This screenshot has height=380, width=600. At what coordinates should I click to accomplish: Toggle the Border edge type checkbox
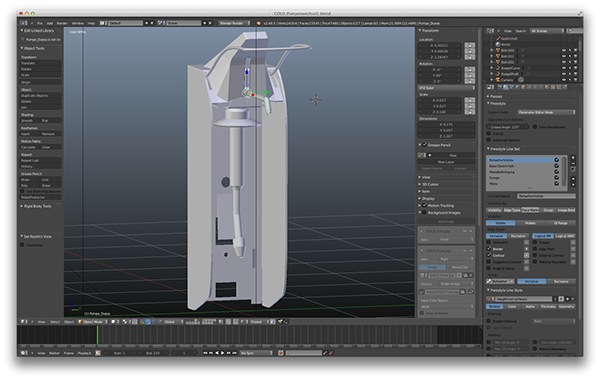click(x=489, y=249)
